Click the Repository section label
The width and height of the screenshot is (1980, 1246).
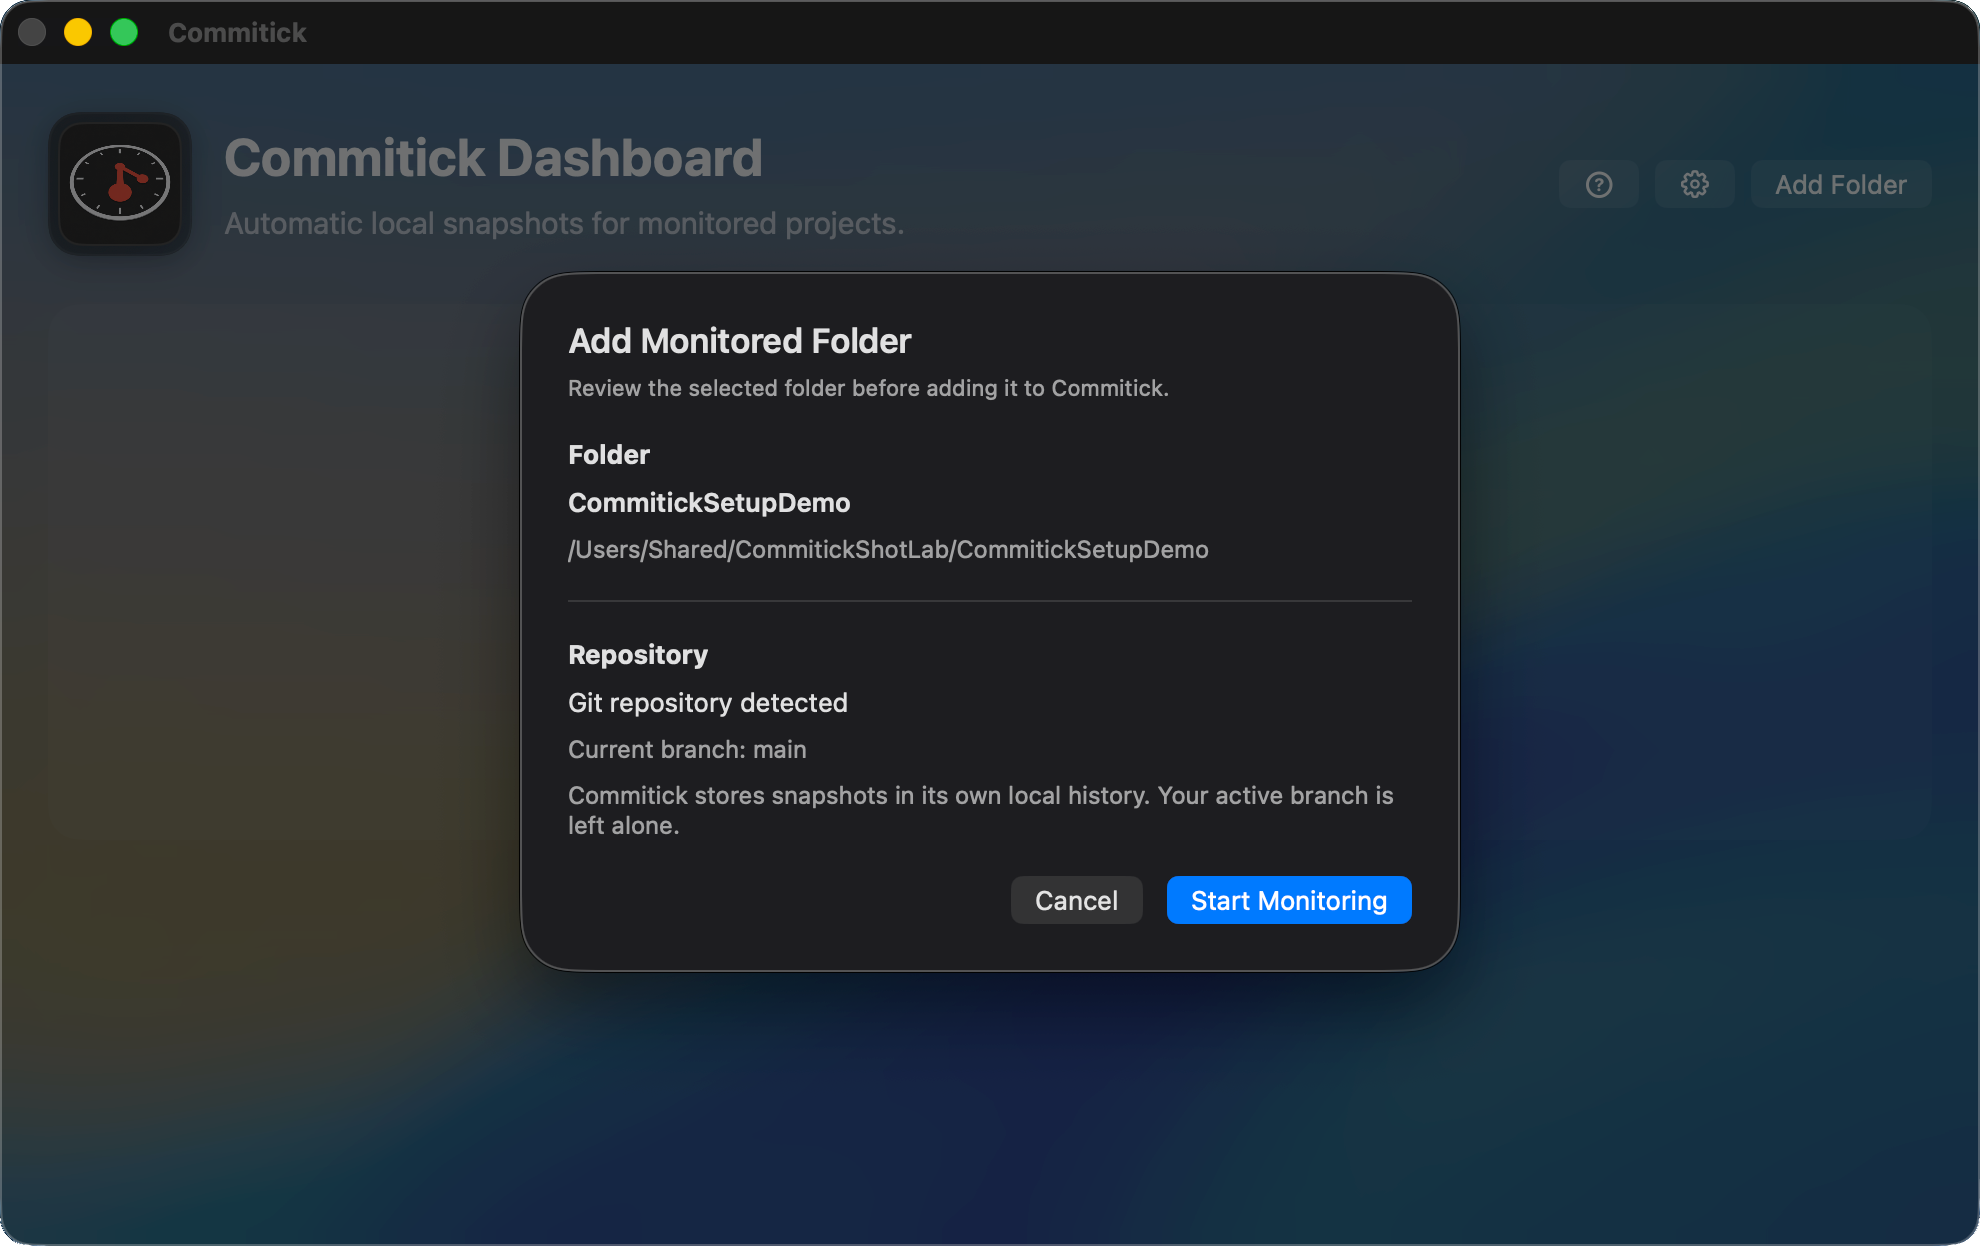pyautogui.click(x=637, y=654)
